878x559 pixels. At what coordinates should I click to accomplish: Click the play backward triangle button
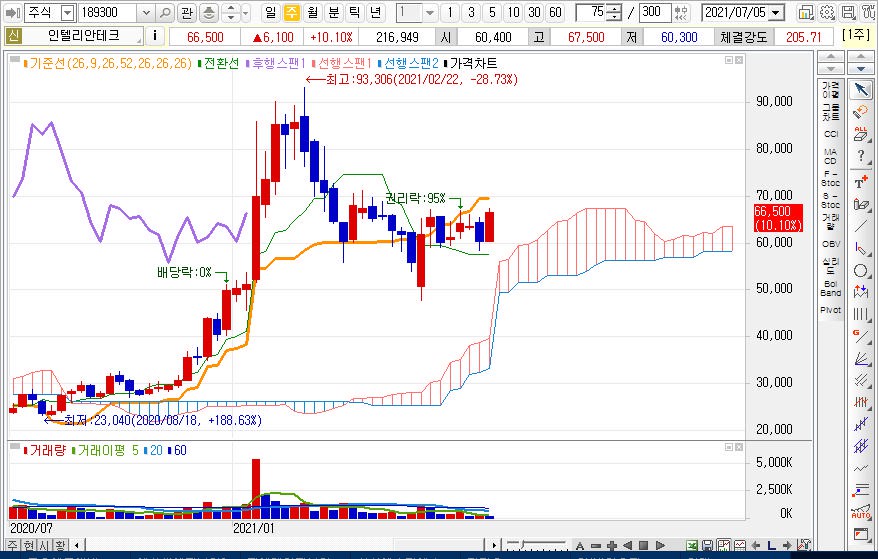(628, 545)
